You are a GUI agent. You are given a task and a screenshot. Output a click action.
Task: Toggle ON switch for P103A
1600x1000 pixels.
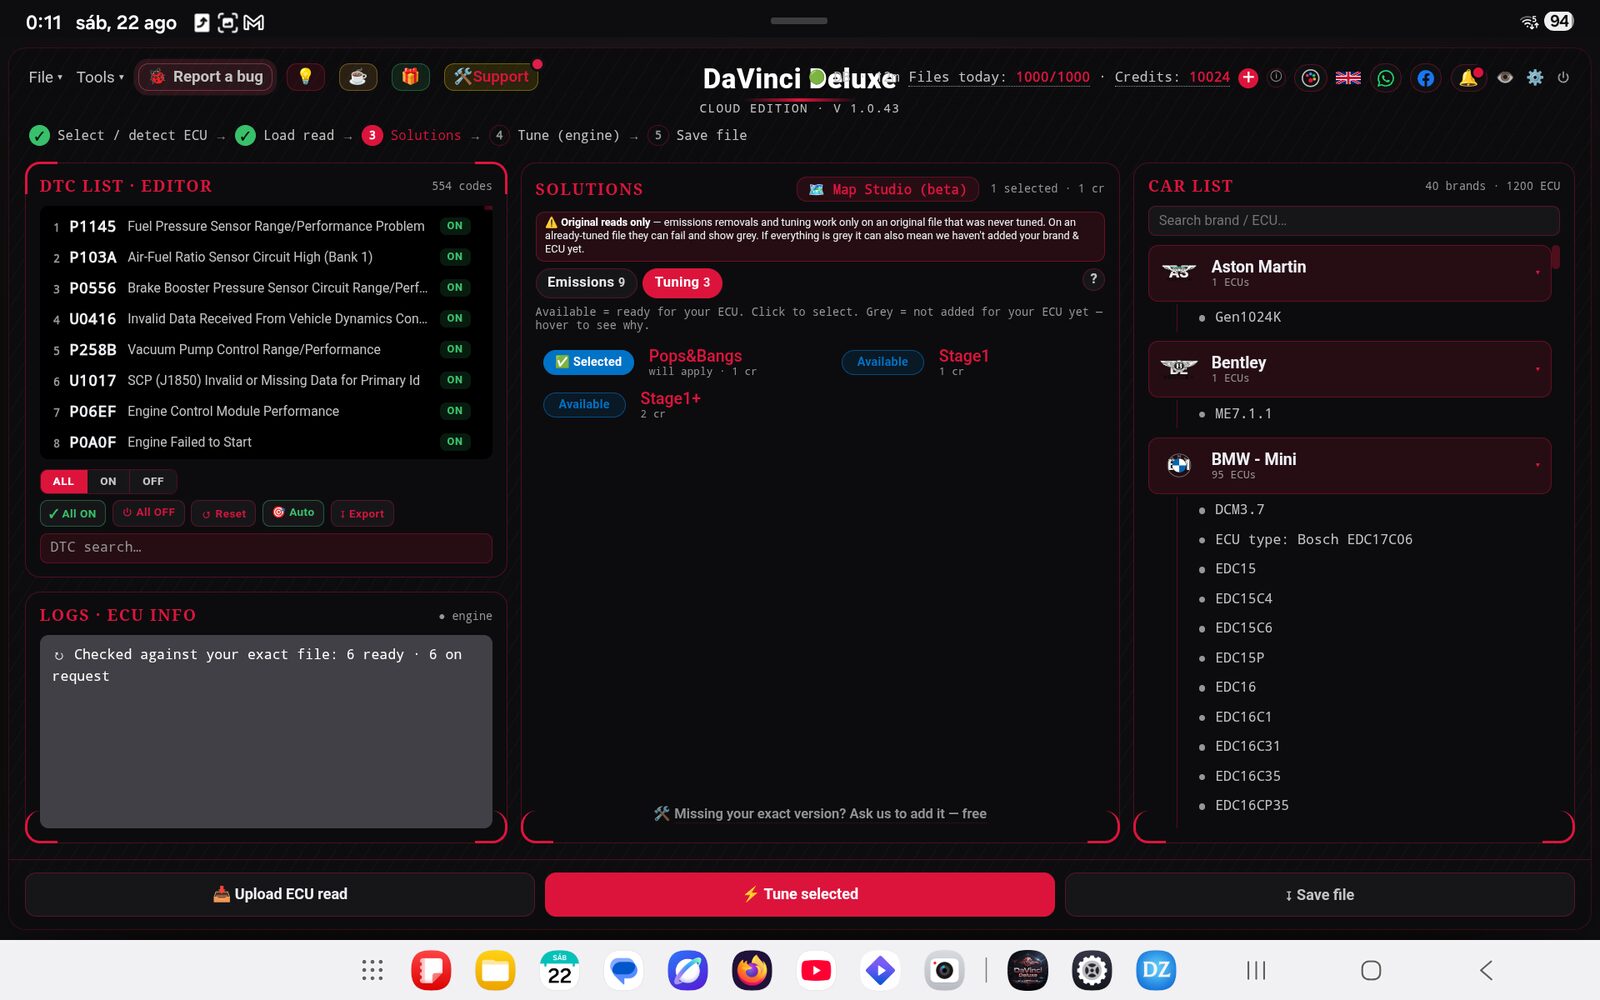(455, 257)
